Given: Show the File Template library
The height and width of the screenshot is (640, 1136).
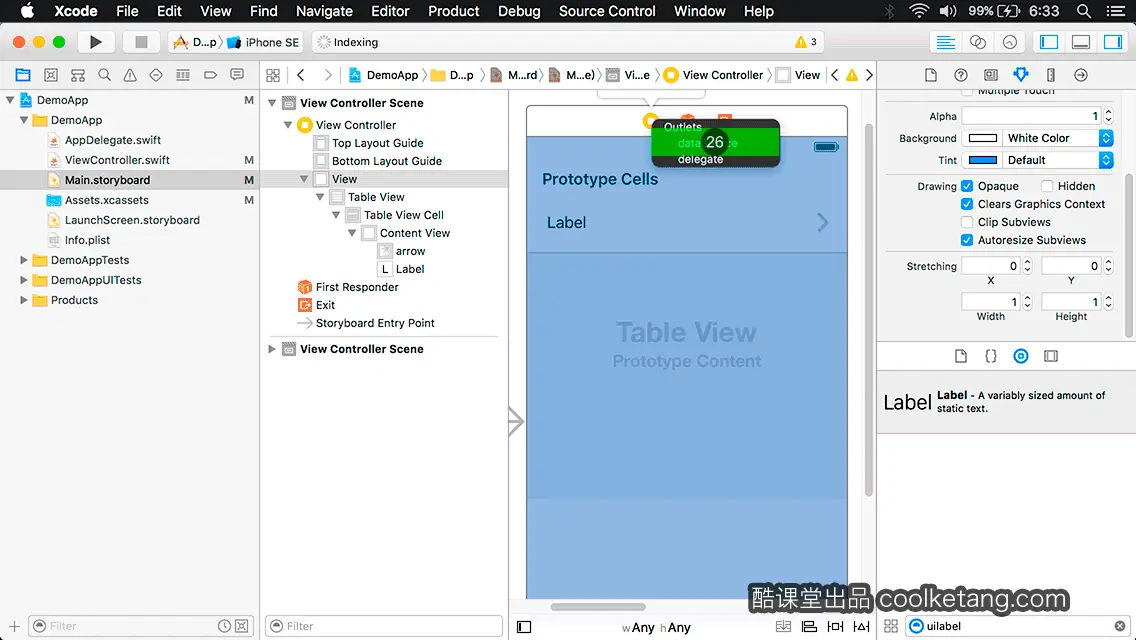Looking at the screenshot, I should (x=961, y=356).
